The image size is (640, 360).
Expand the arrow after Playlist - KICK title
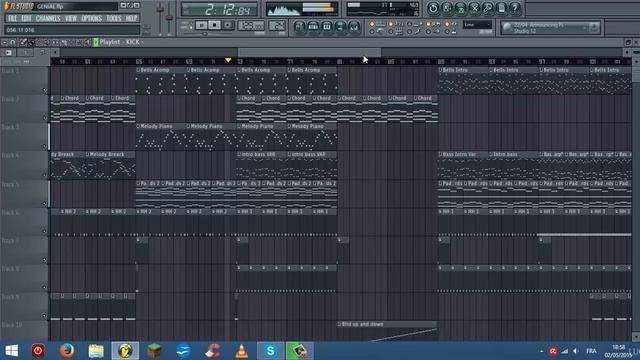[x=142, y=42]
